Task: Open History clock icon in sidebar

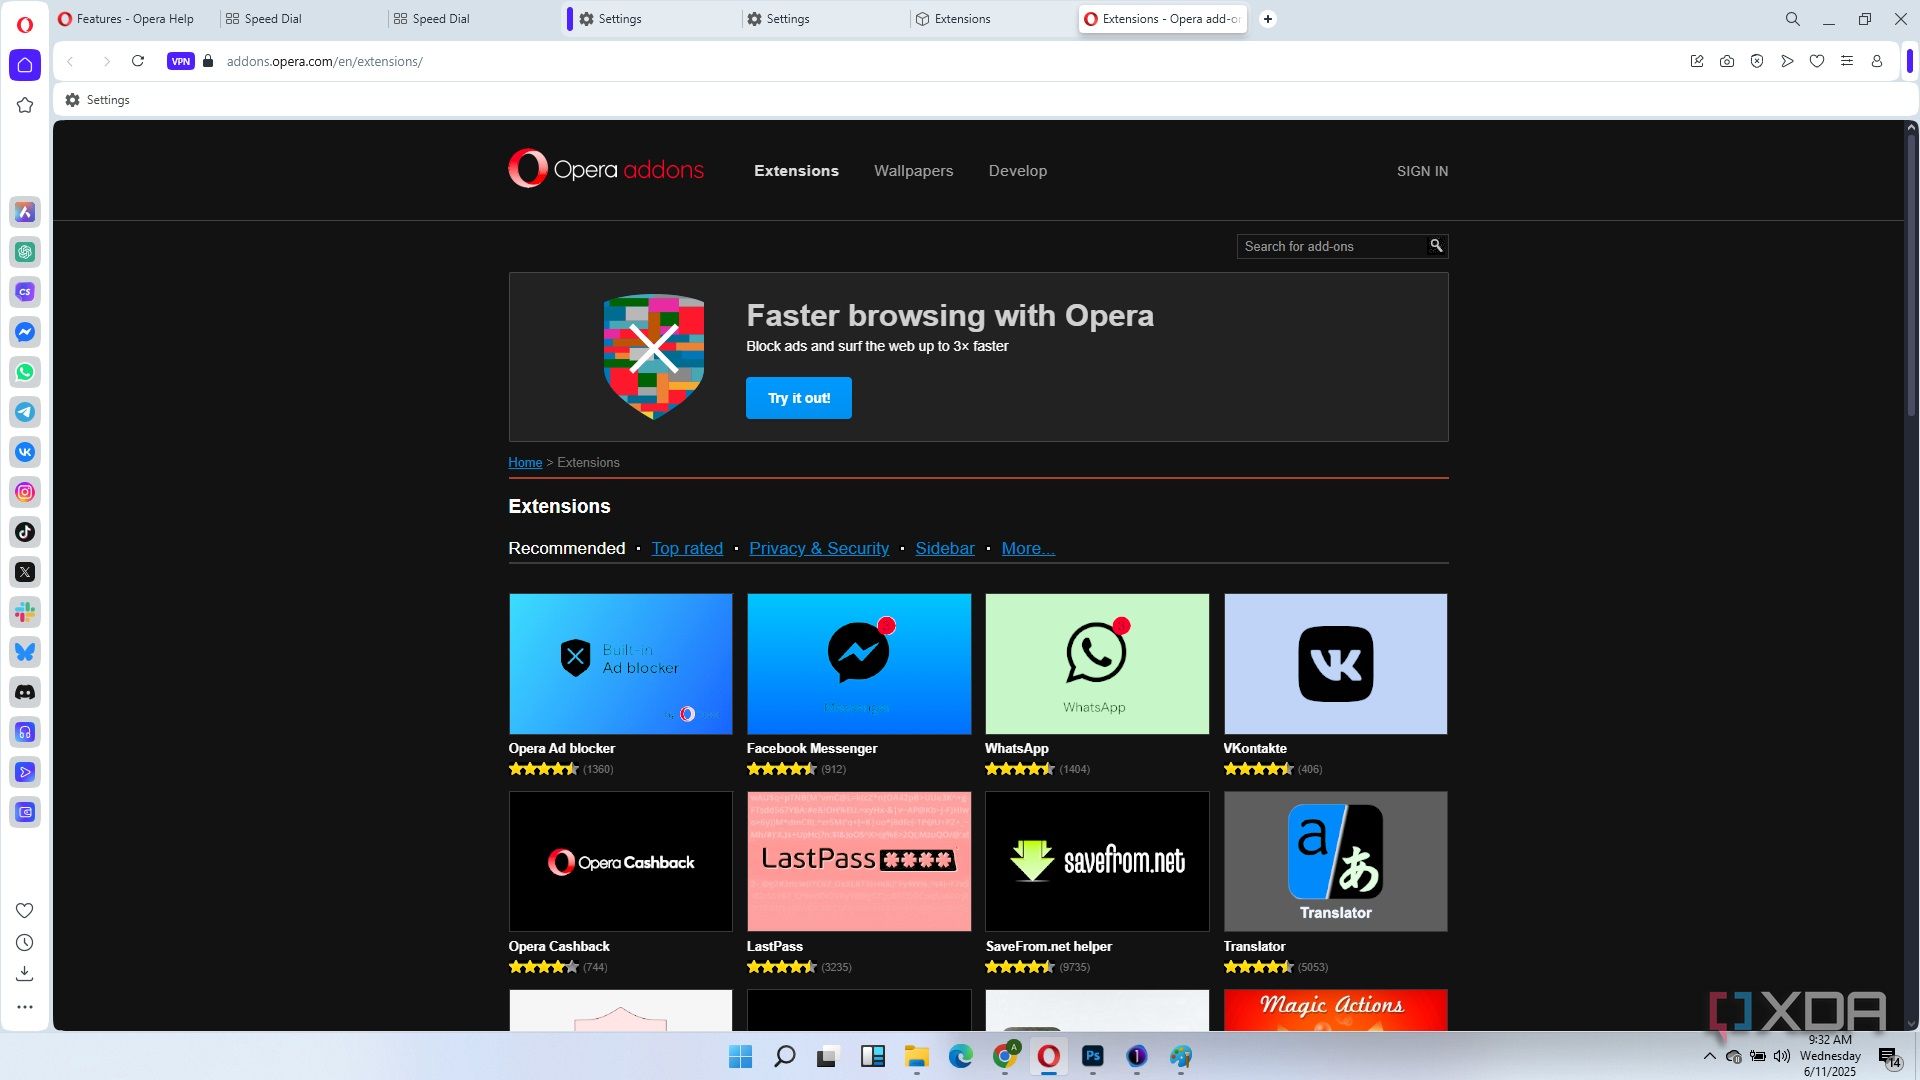Action: pos(25,943)
